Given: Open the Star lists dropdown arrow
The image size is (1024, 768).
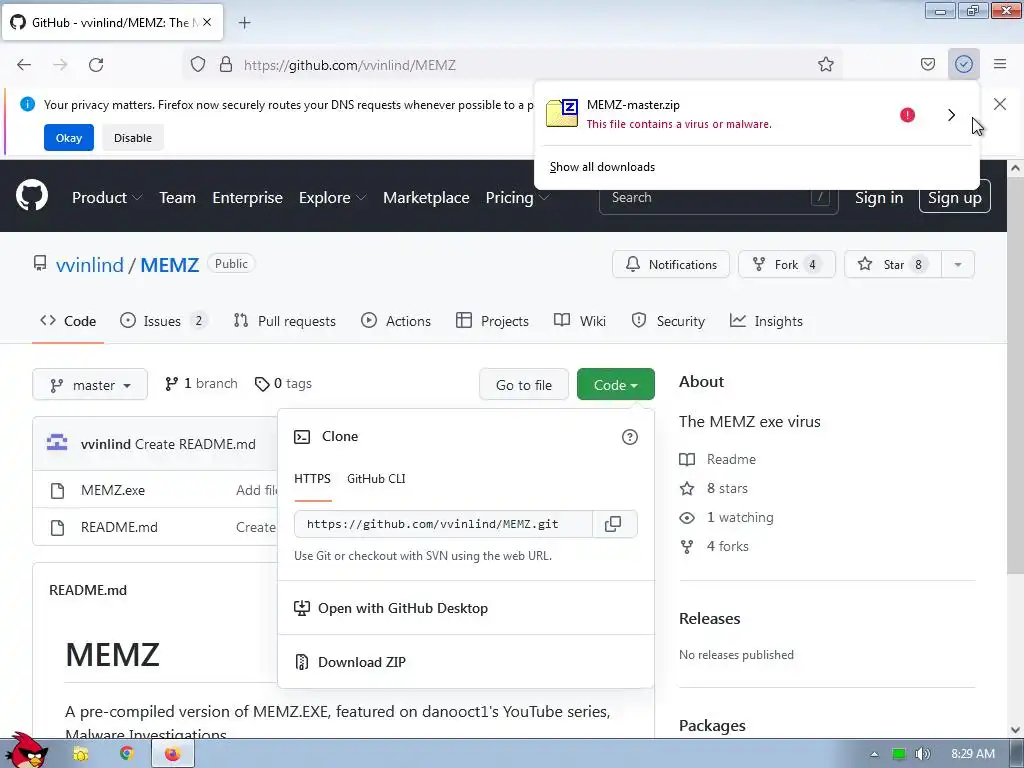Looking at the screenshot, I should (958, 264).
